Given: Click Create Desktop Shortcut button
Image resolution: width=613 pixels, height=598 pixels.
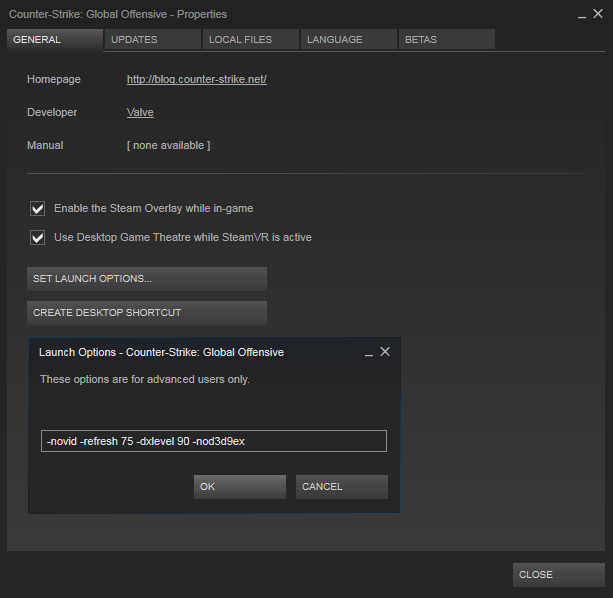Looking at the screenshot, I should coord(147,313).
